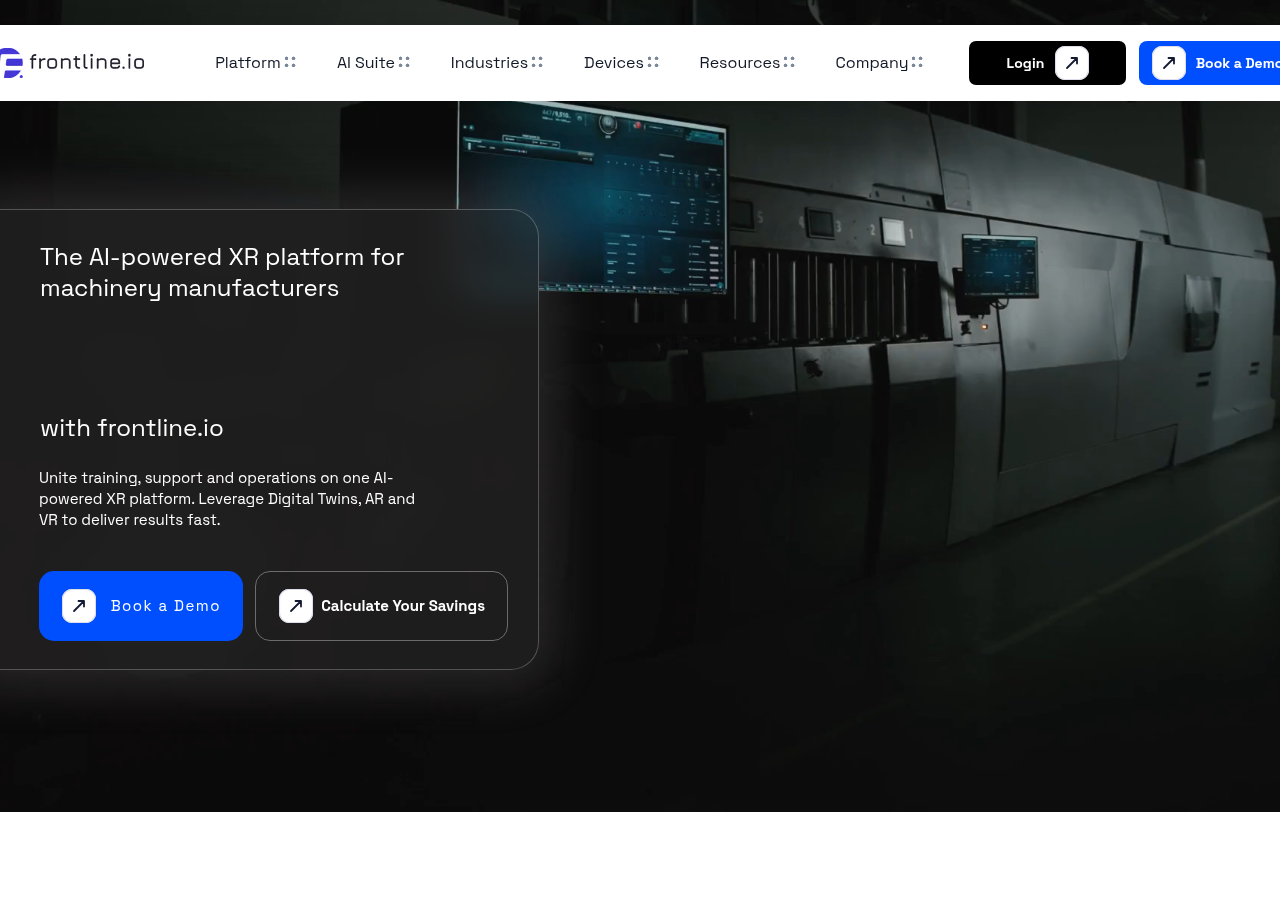The height and width of the screenshot is (900, 1280).
Task: Open the AI Suite menu
Action: [x=366, y=63]
